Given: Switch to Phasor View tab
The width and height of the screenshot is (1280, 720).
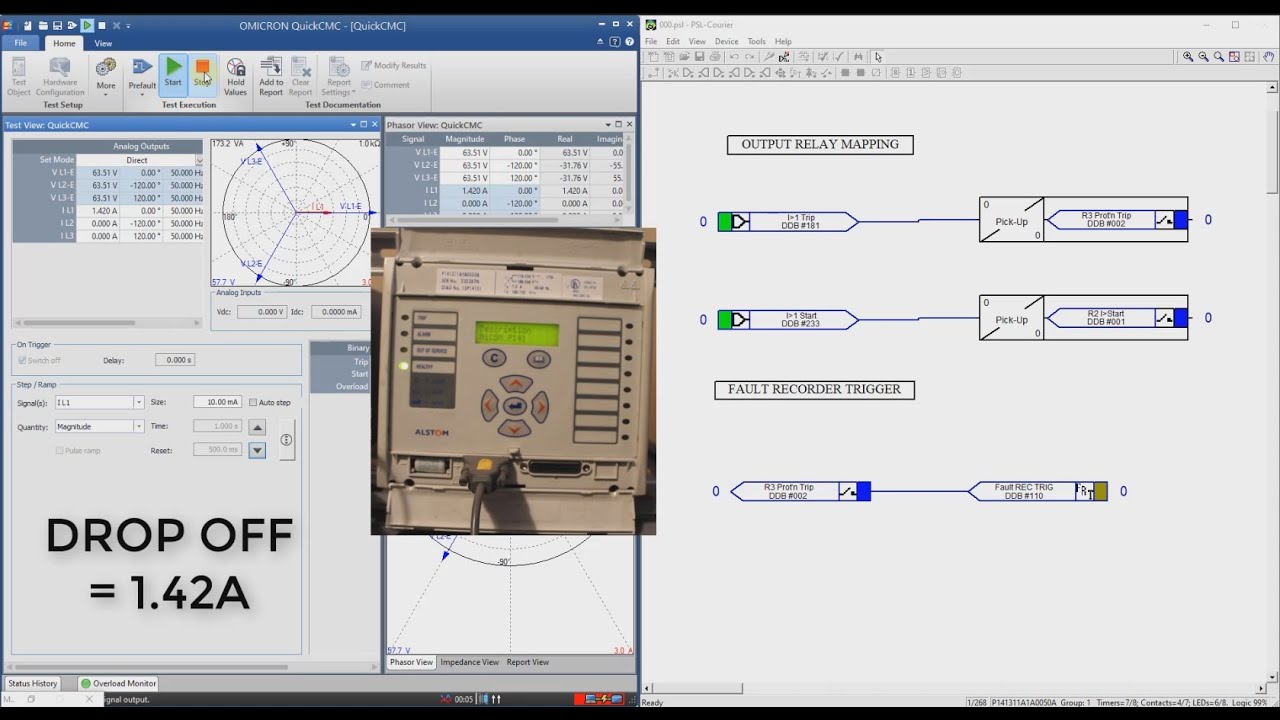Looking at the screenshot, I should 411,662.
